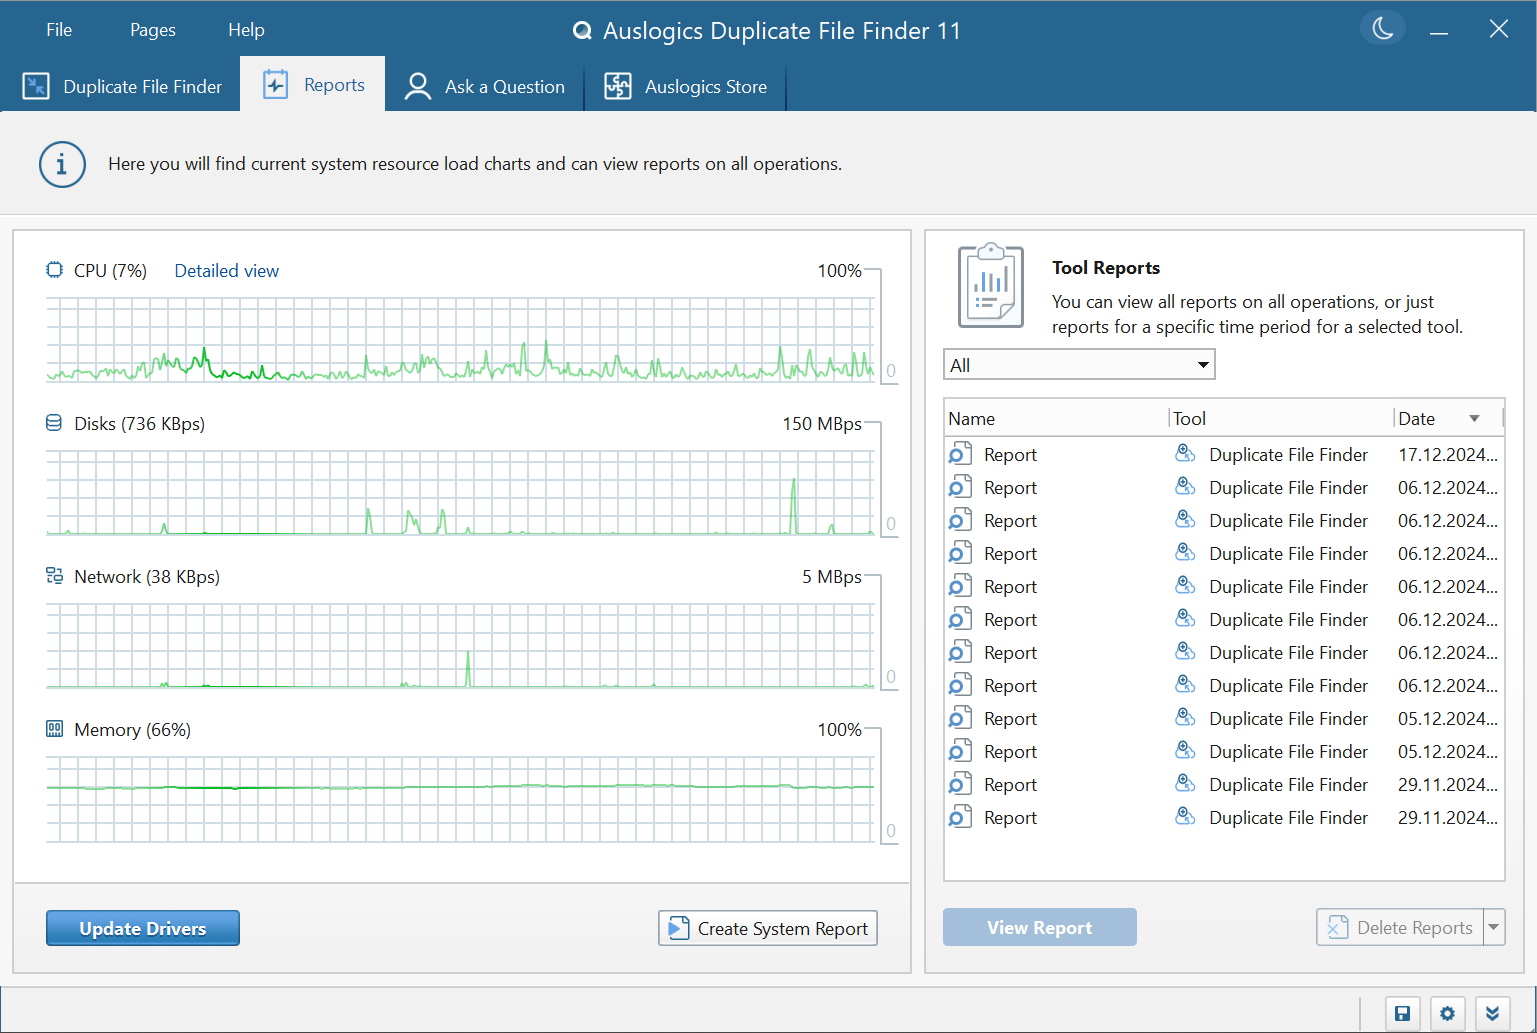Click the Create System Report button
Image resolution: width=1537 pixels, height=1033 pixels.
tap(767, 928)
